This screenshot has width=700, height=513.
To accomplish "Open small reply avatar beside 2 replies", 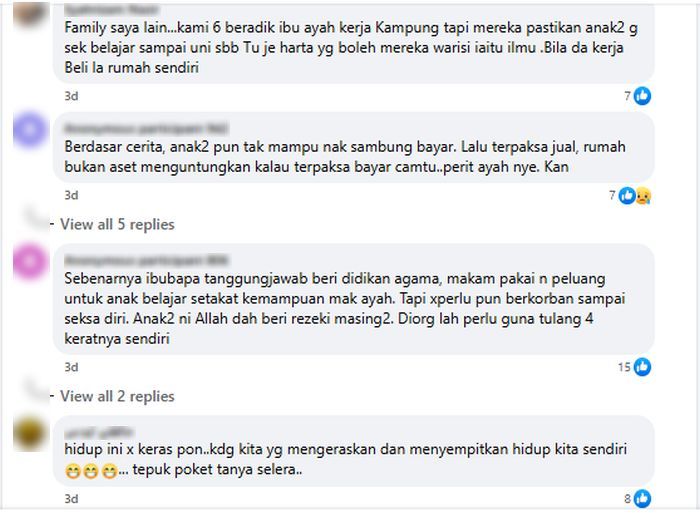I will tap(37, 388).
